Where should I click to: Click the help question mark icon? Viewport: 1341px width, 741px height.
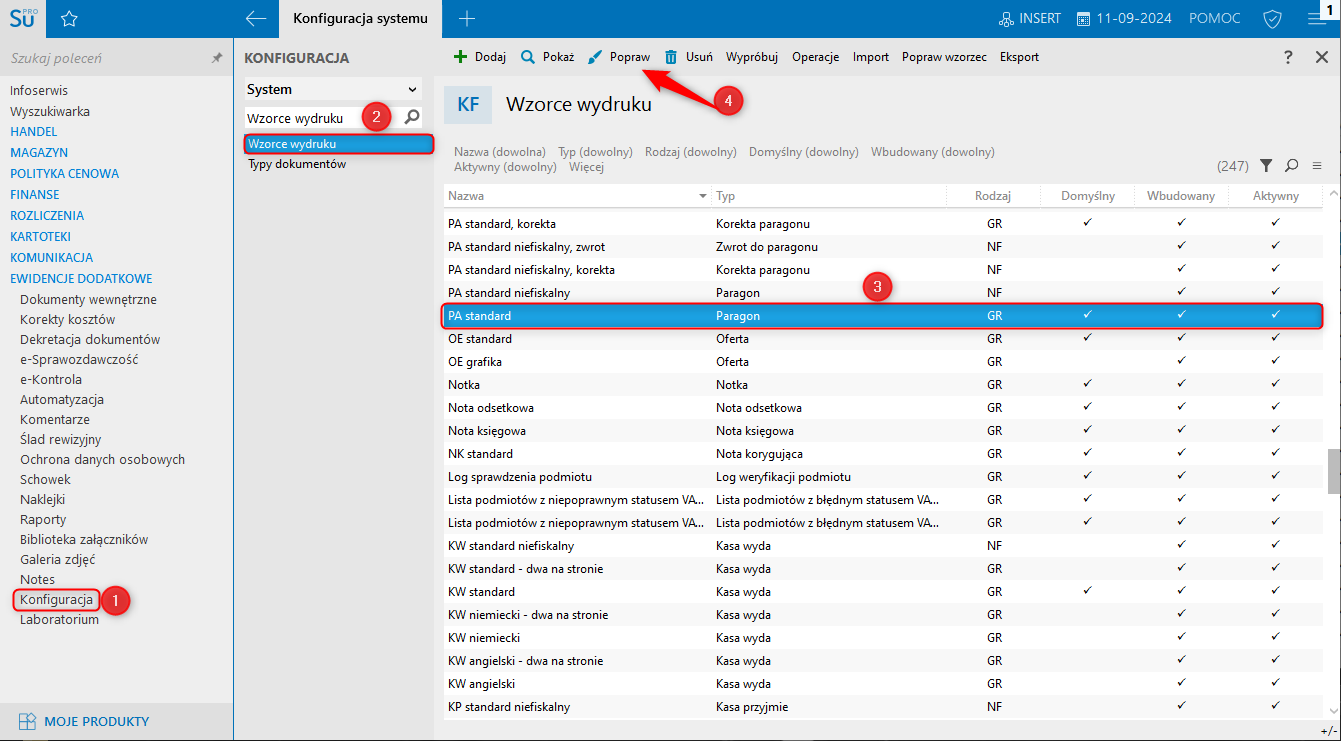pos(1289,57)
